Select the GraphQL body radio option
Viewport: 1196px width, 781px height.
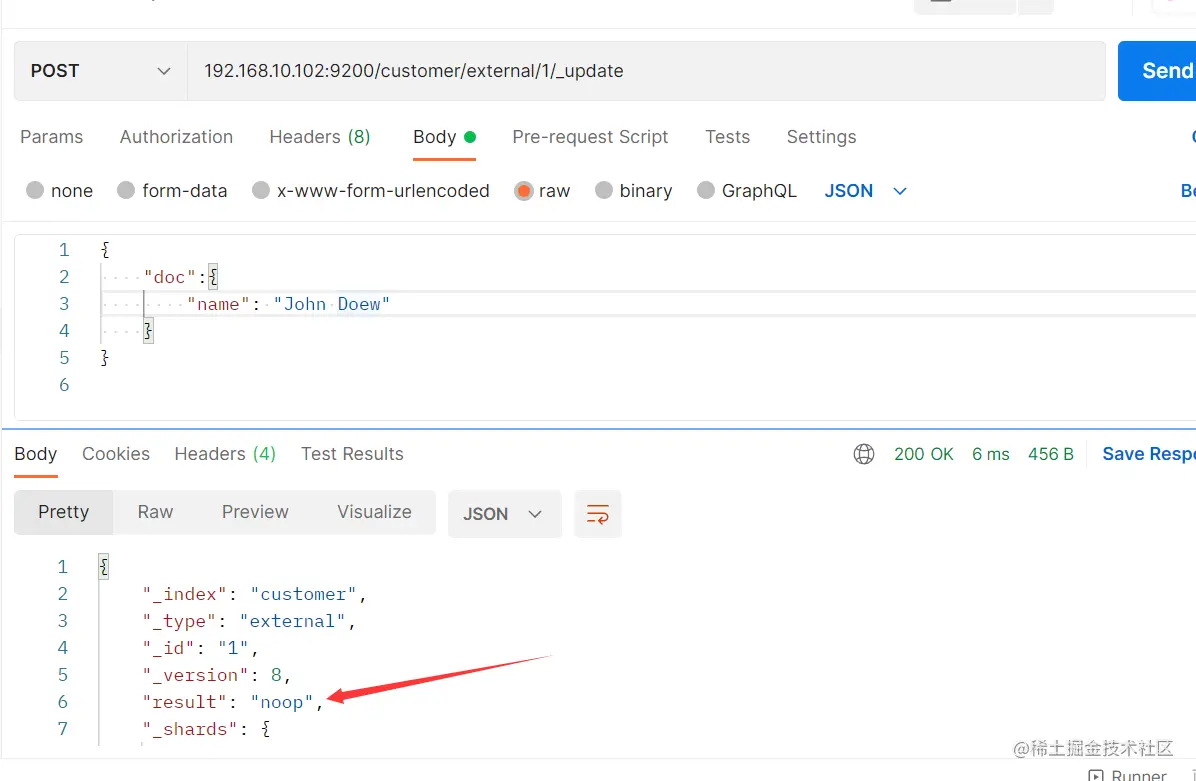[706, 191]
